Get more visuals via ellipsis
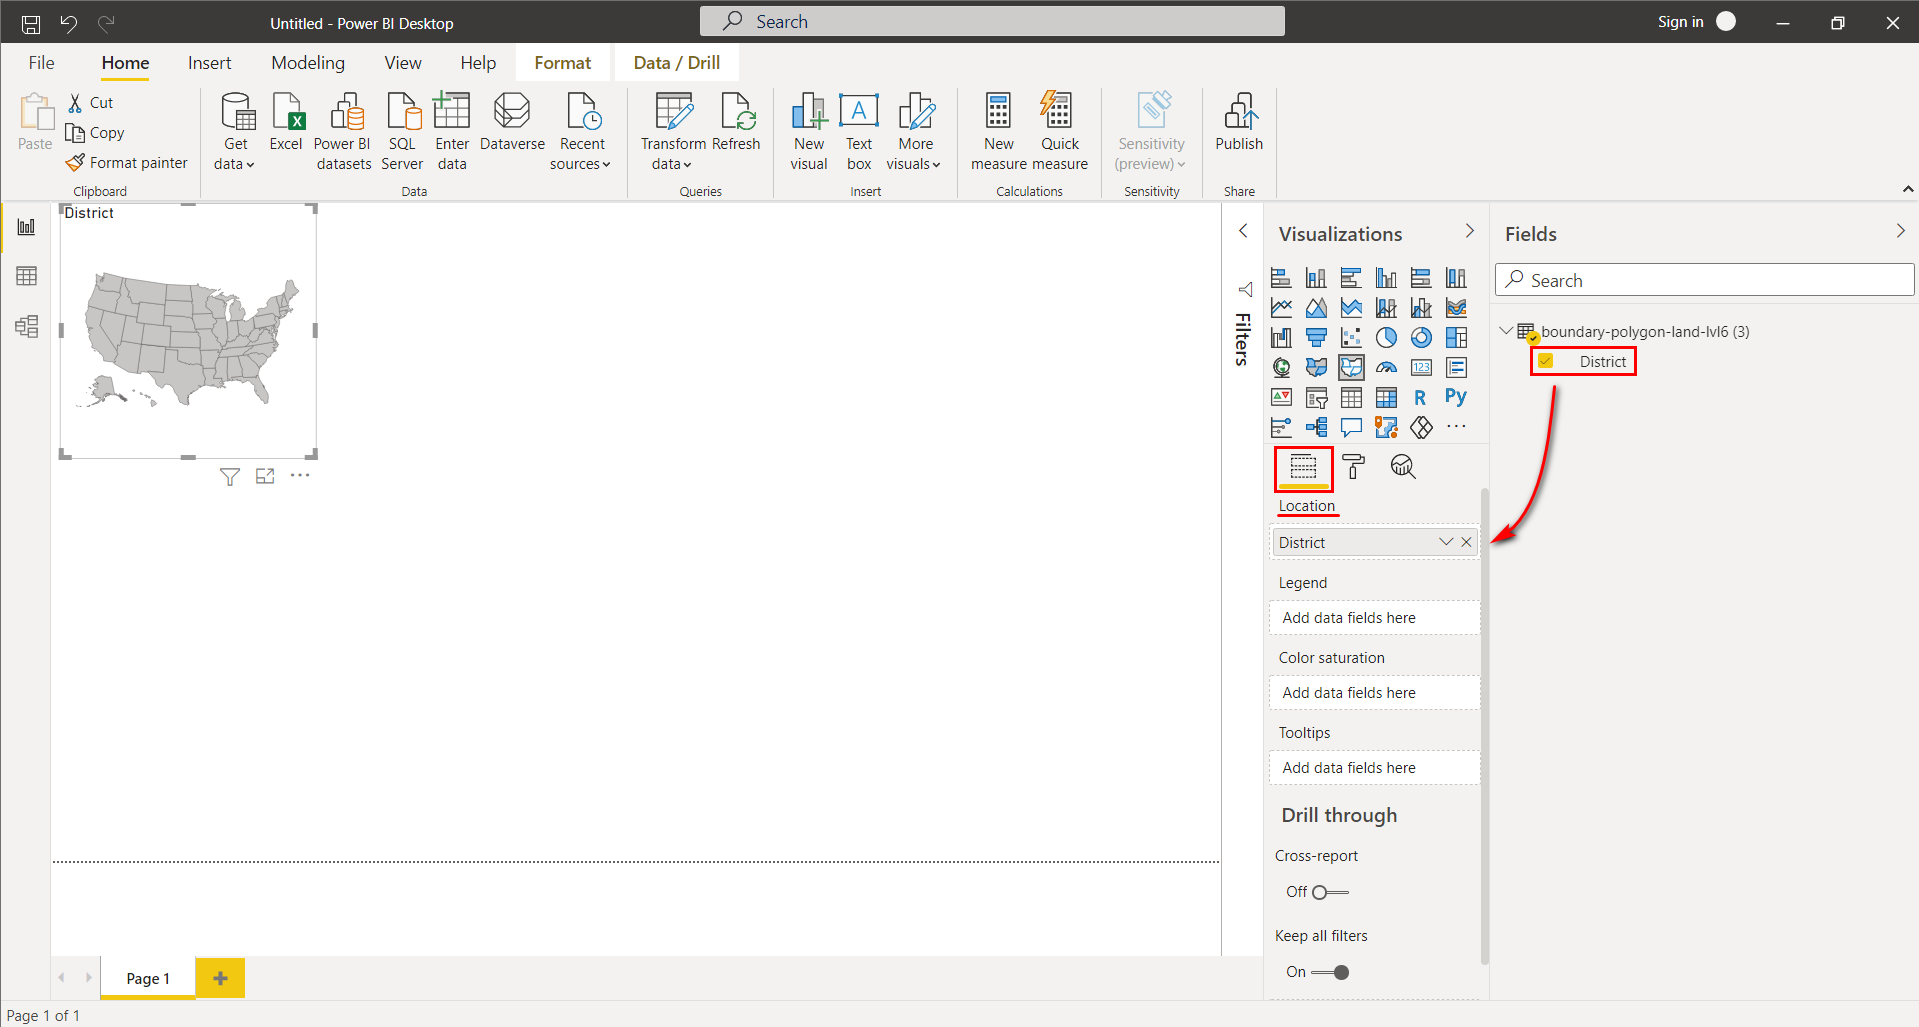 [x=1456, y=427]
